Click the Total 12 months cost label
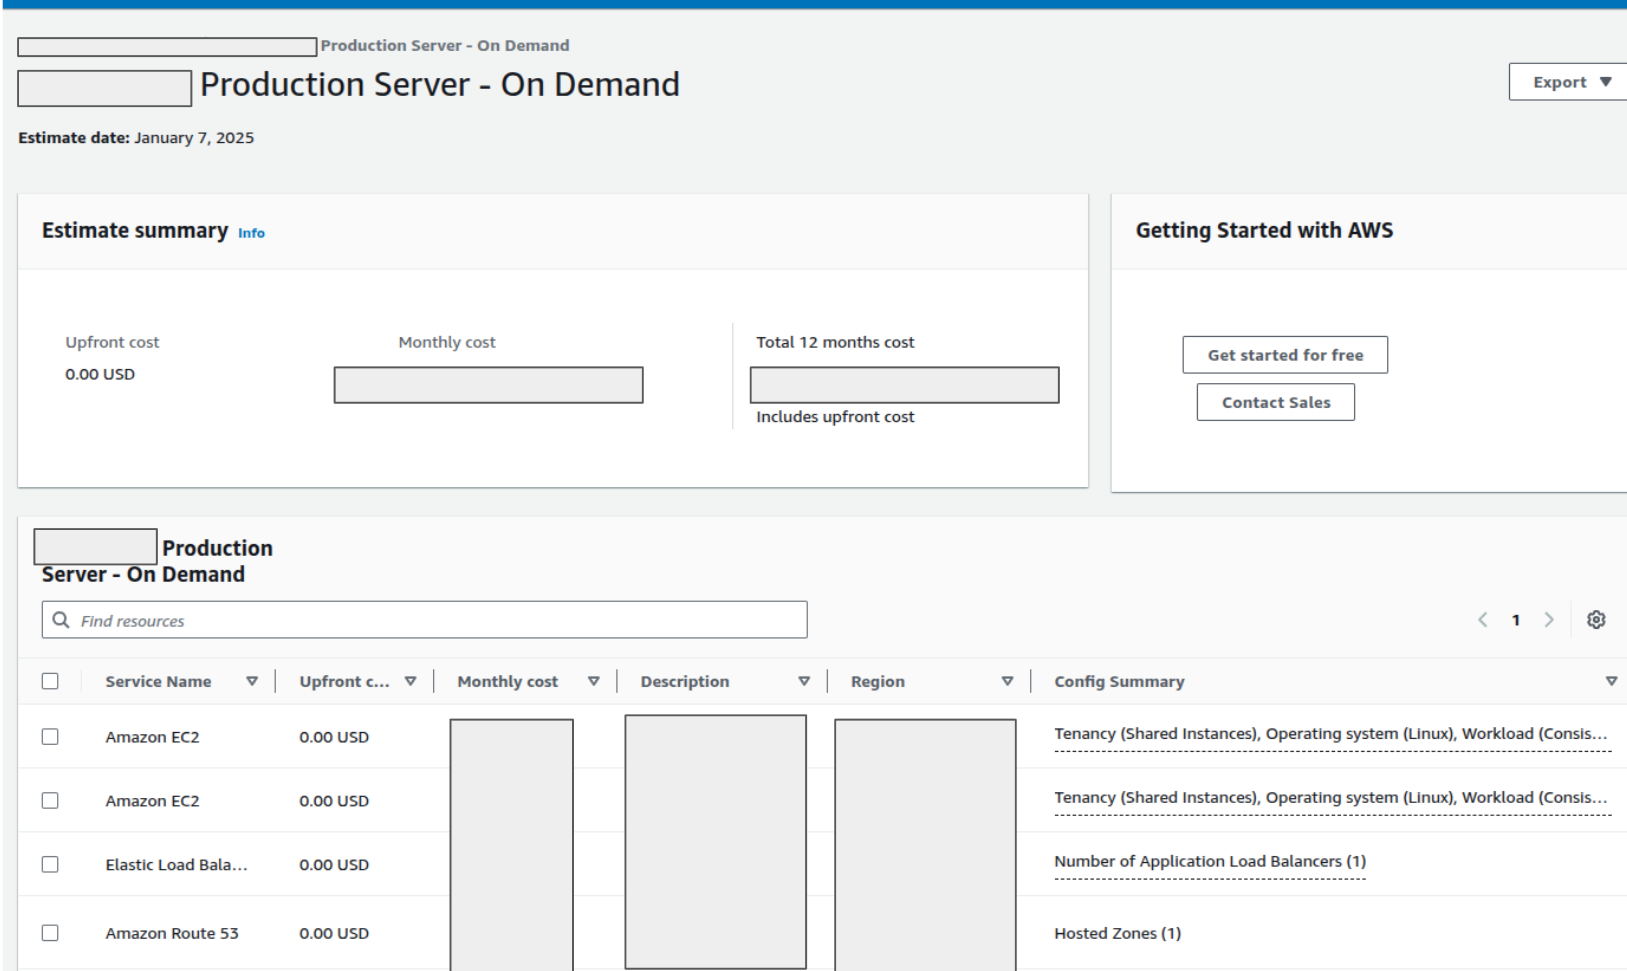 [835, 342]
